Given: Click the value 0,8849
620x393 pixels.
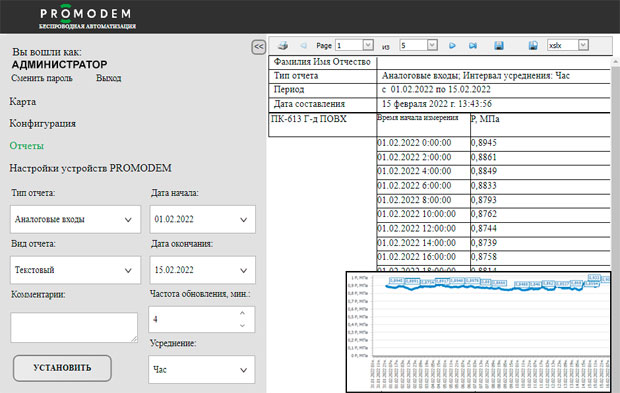Looking at the screenshot, I should coord(484,171).
